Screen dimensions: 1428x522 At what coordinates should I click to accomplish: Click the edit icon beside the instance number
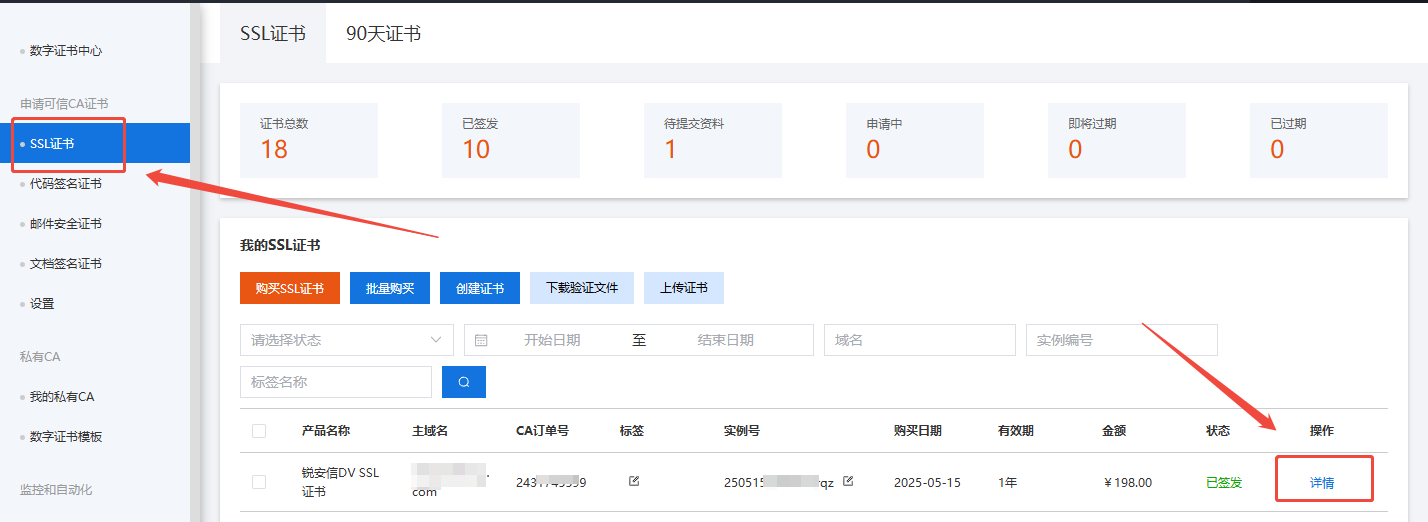[848, 481]
